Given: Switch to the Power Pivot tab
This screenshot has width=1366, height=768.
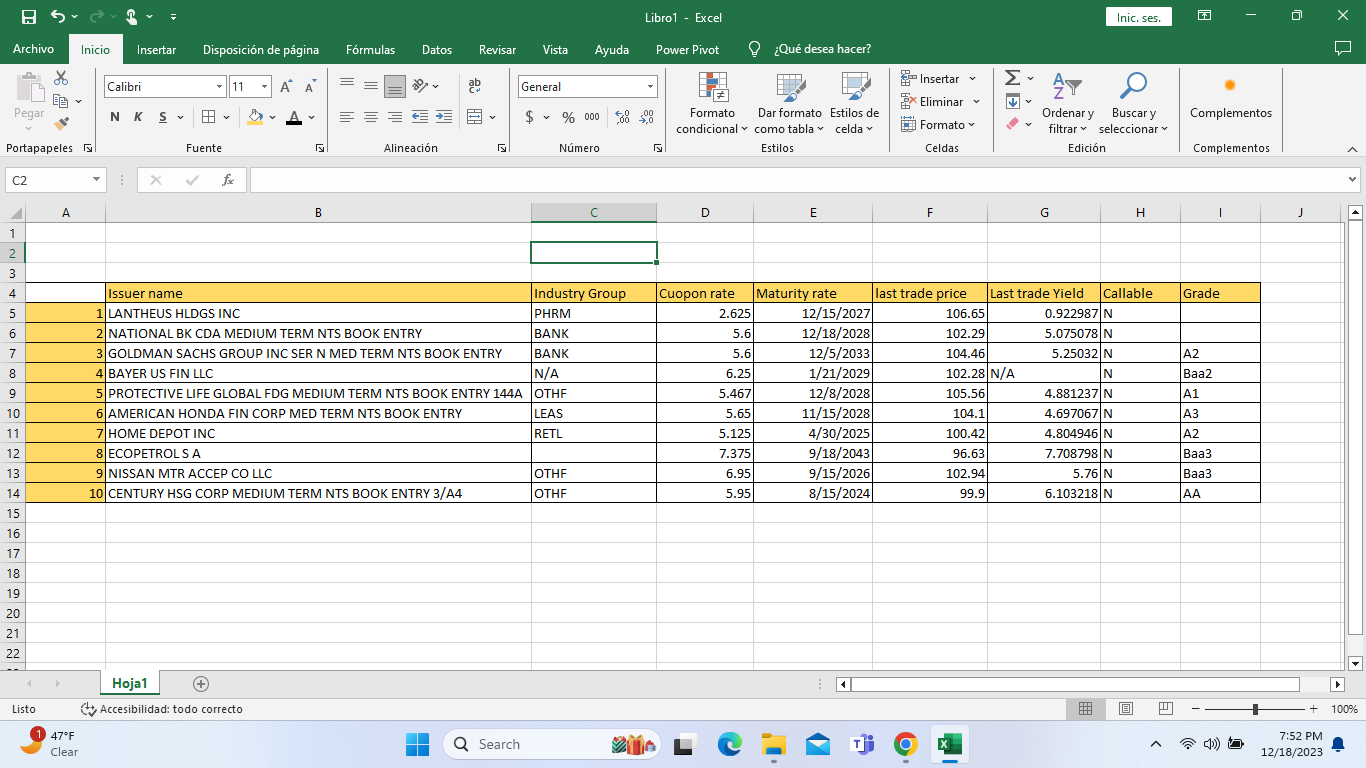Looking at the screenshot, I should 687,50.
